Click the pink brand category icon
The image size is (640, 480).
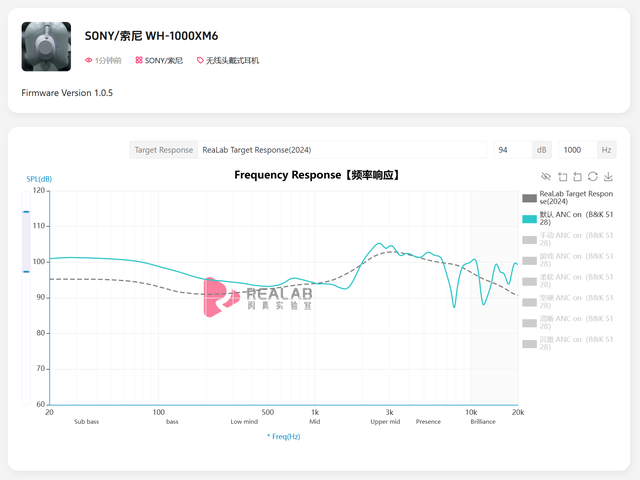139,60
